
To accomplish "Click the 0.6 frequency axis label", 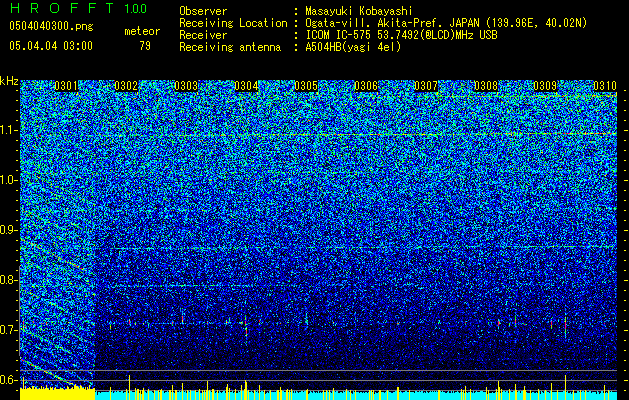I will (x=9, y=380).
